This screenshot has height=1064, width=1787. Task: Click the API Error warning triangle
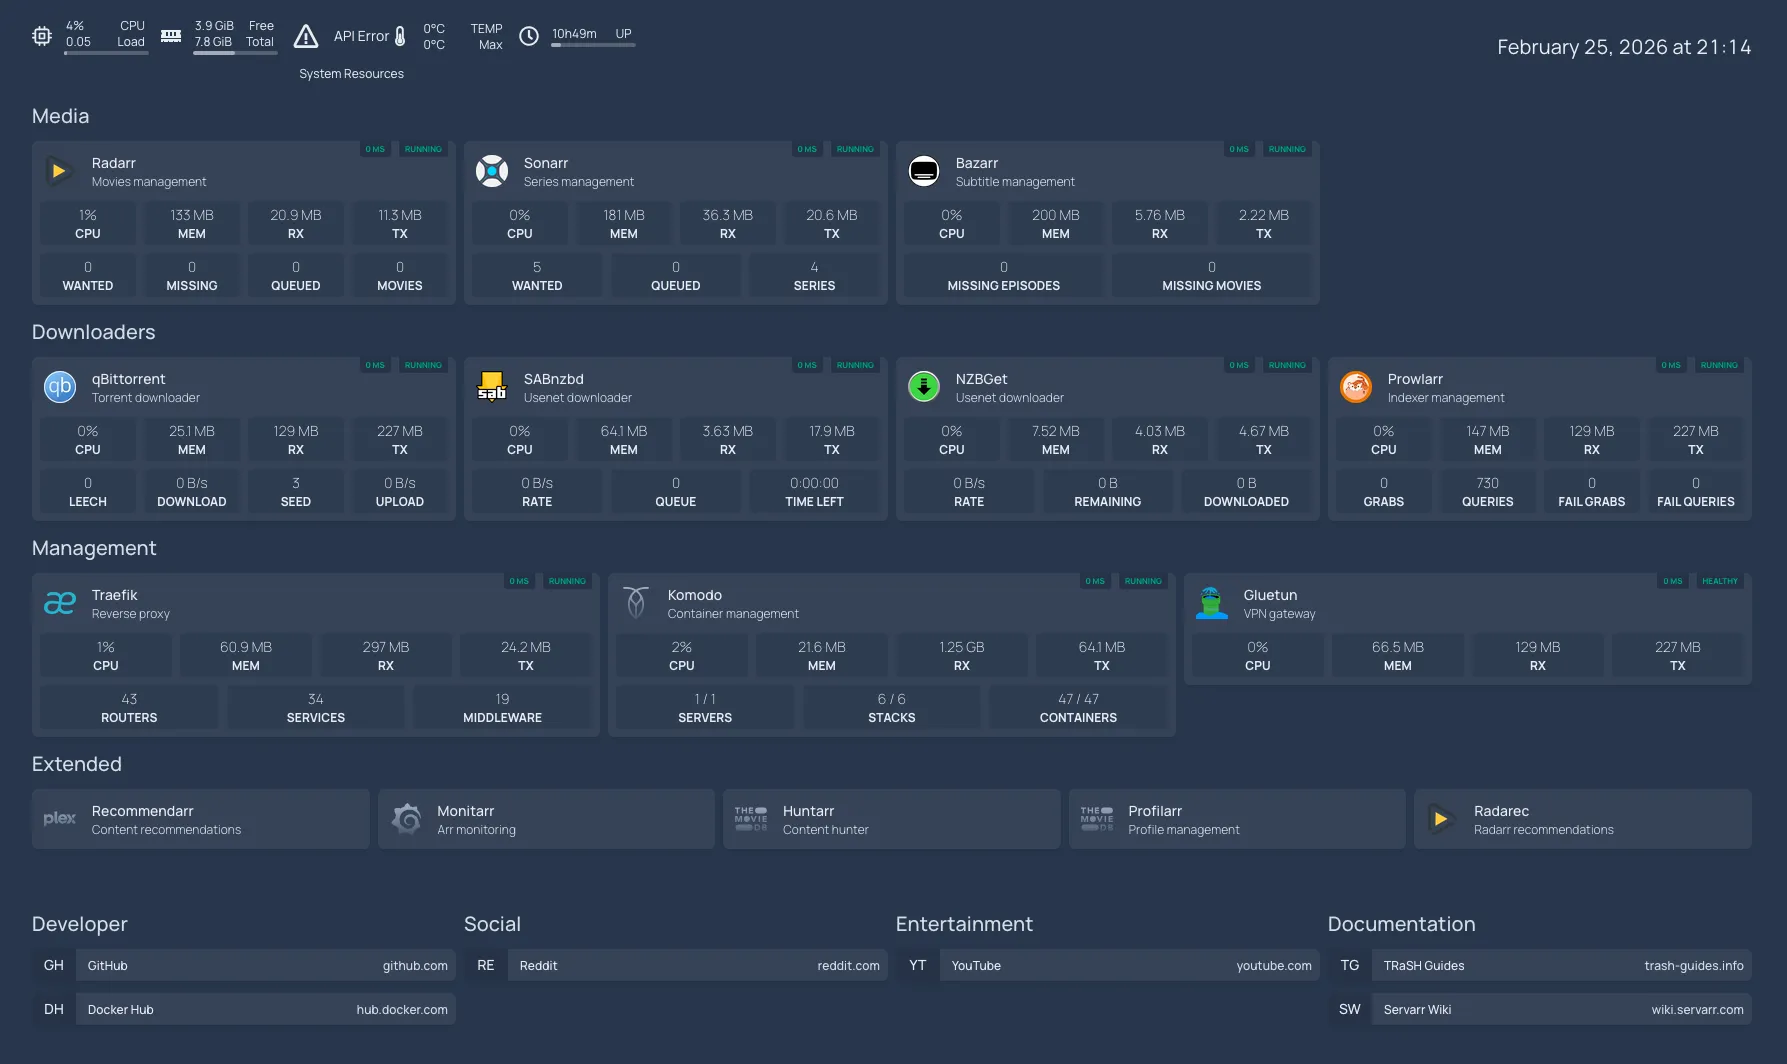[306, 37]
